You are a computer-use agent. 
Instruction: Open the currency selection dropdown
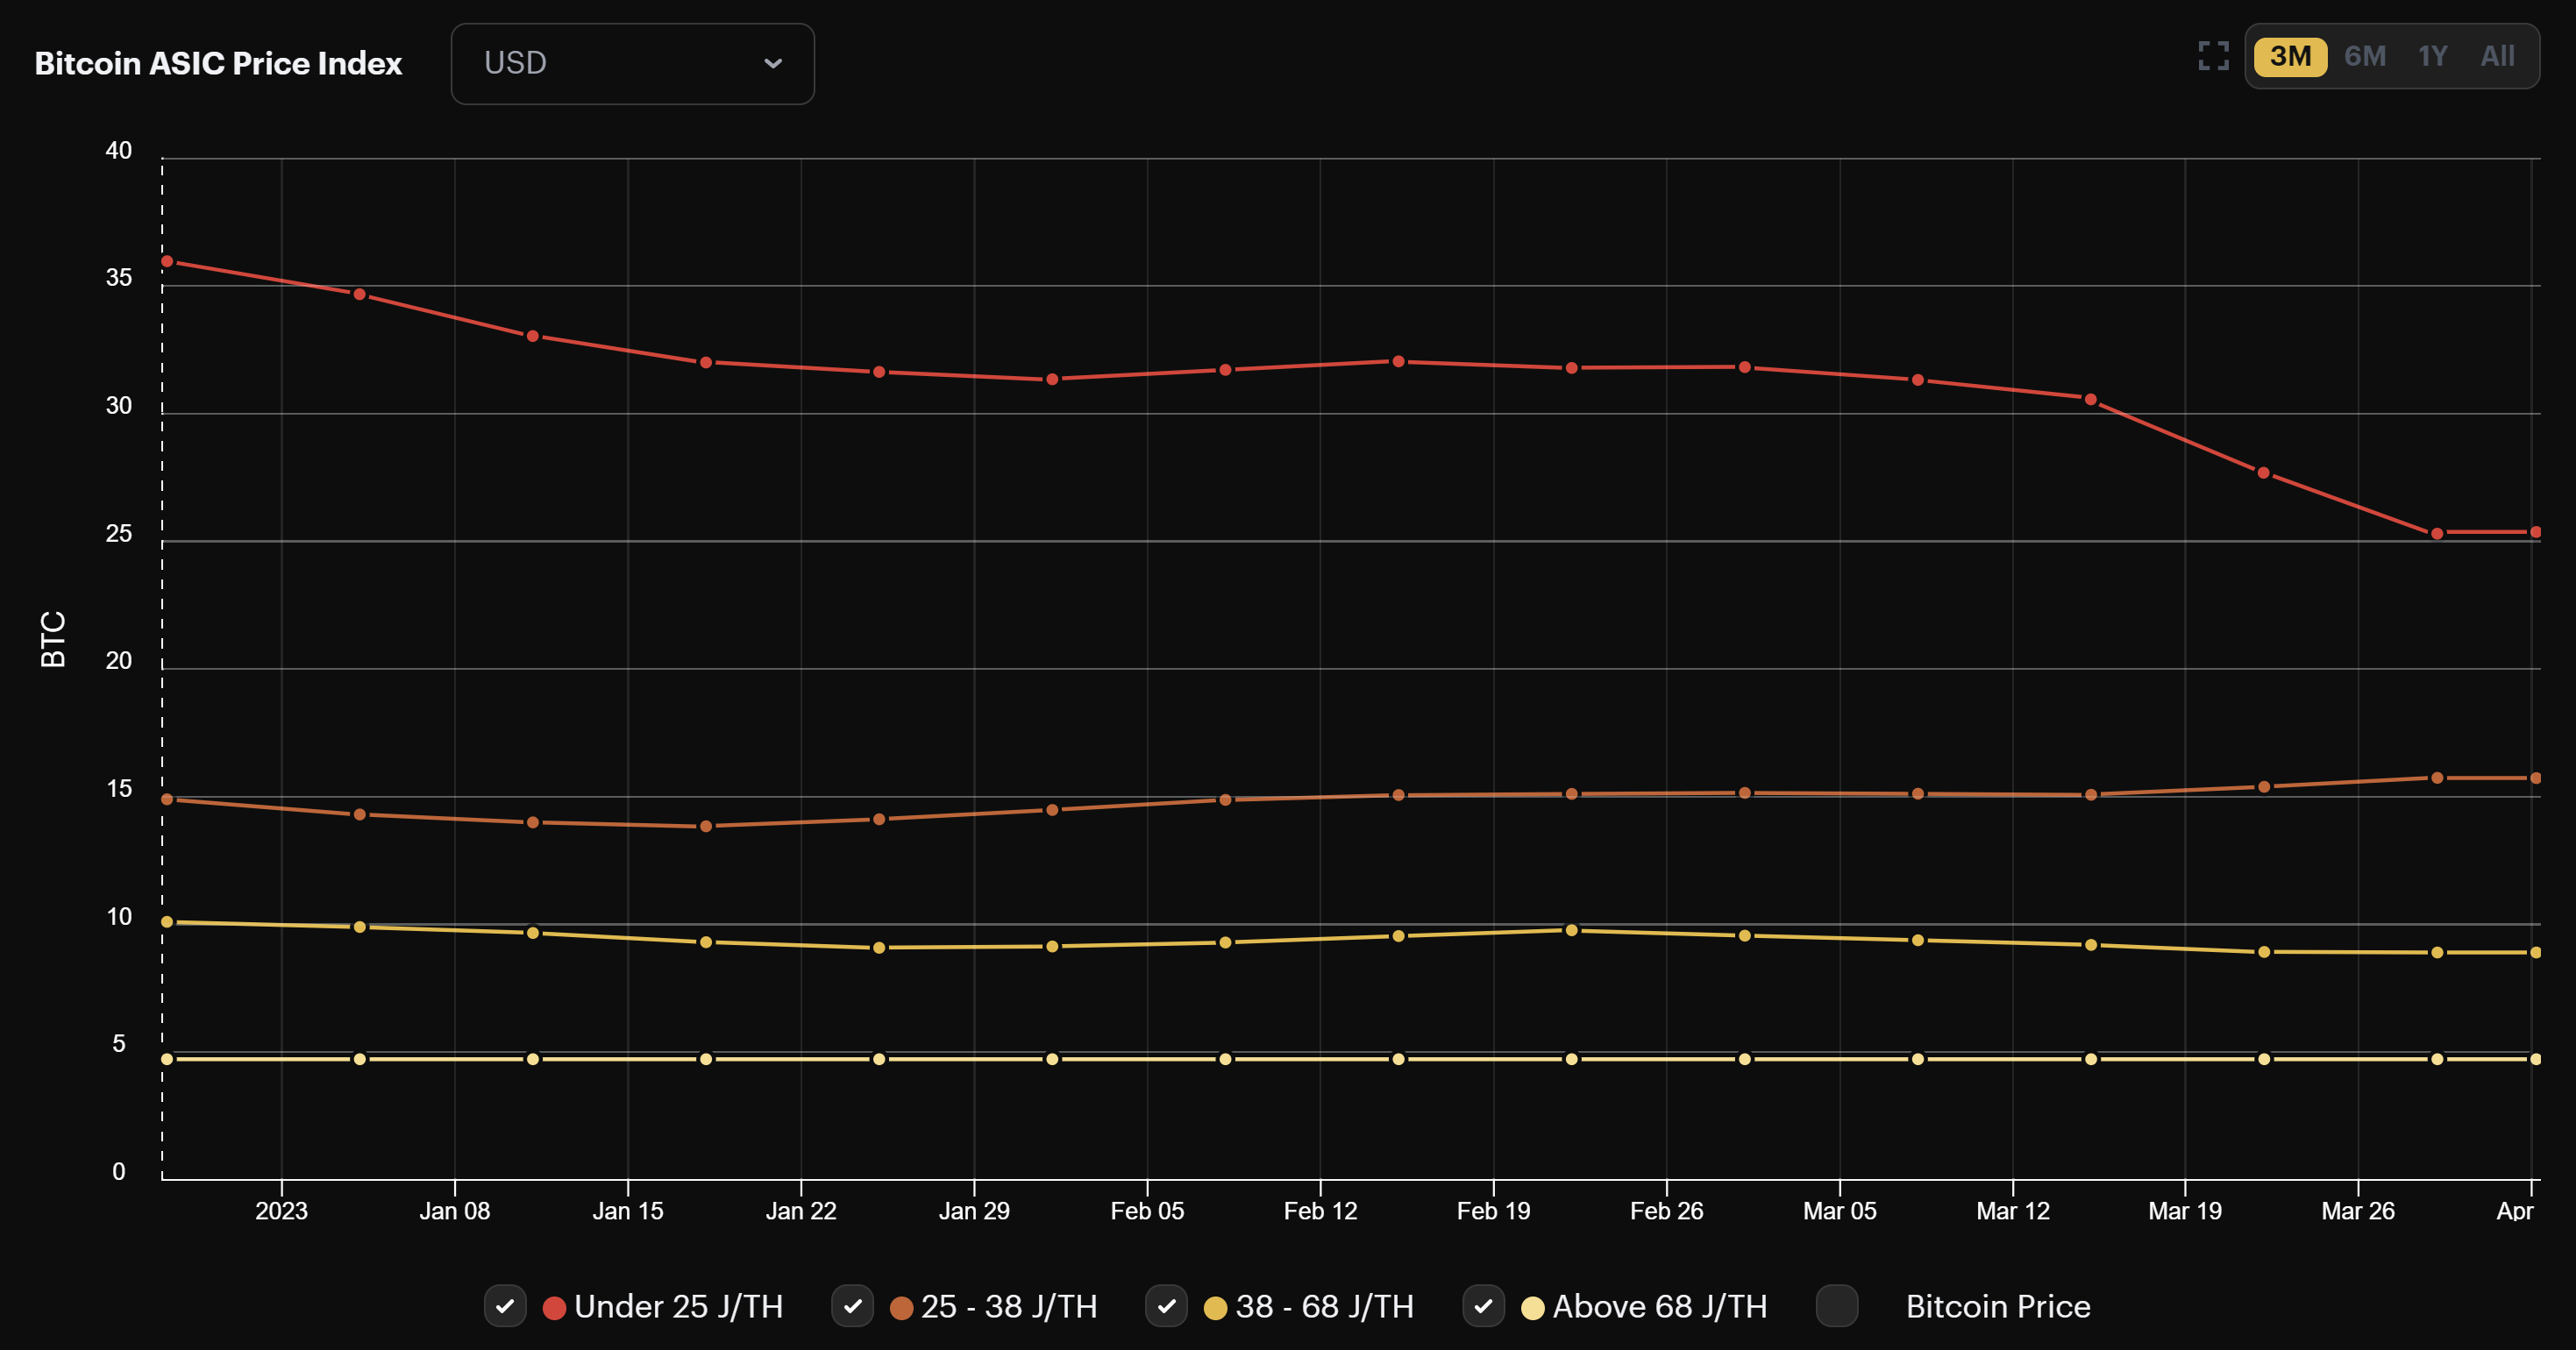(x=632, y=63)
